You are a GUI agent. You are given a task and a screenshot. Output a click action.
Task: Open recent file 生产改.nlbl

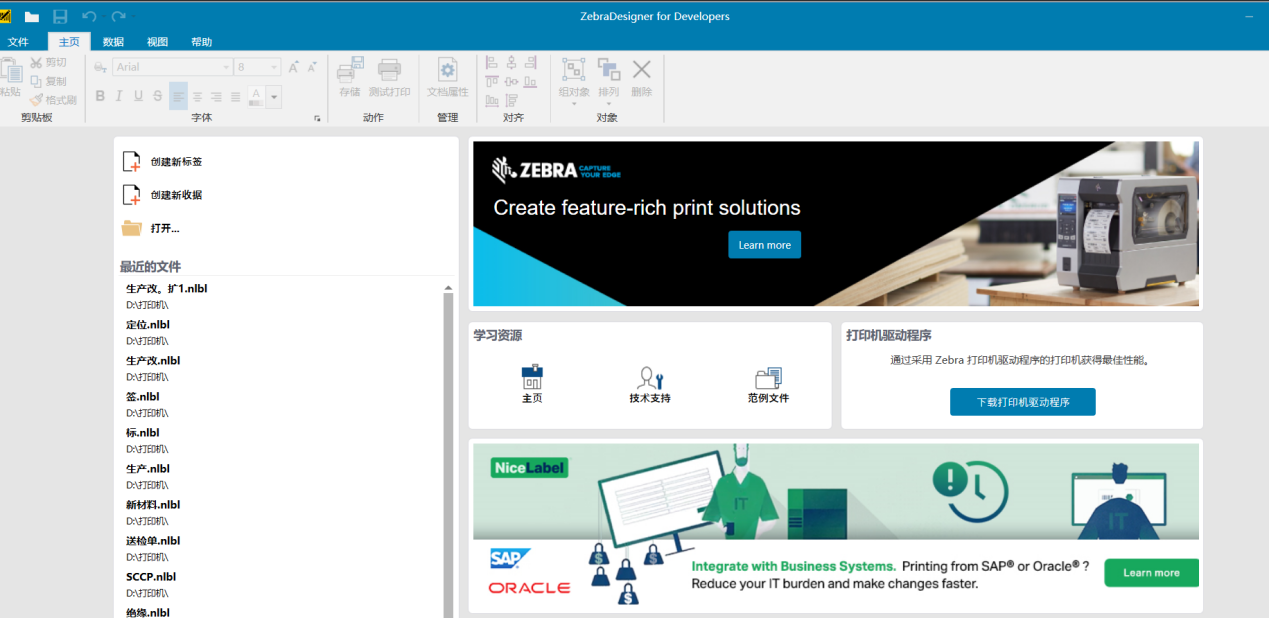(x=153, y=360)
